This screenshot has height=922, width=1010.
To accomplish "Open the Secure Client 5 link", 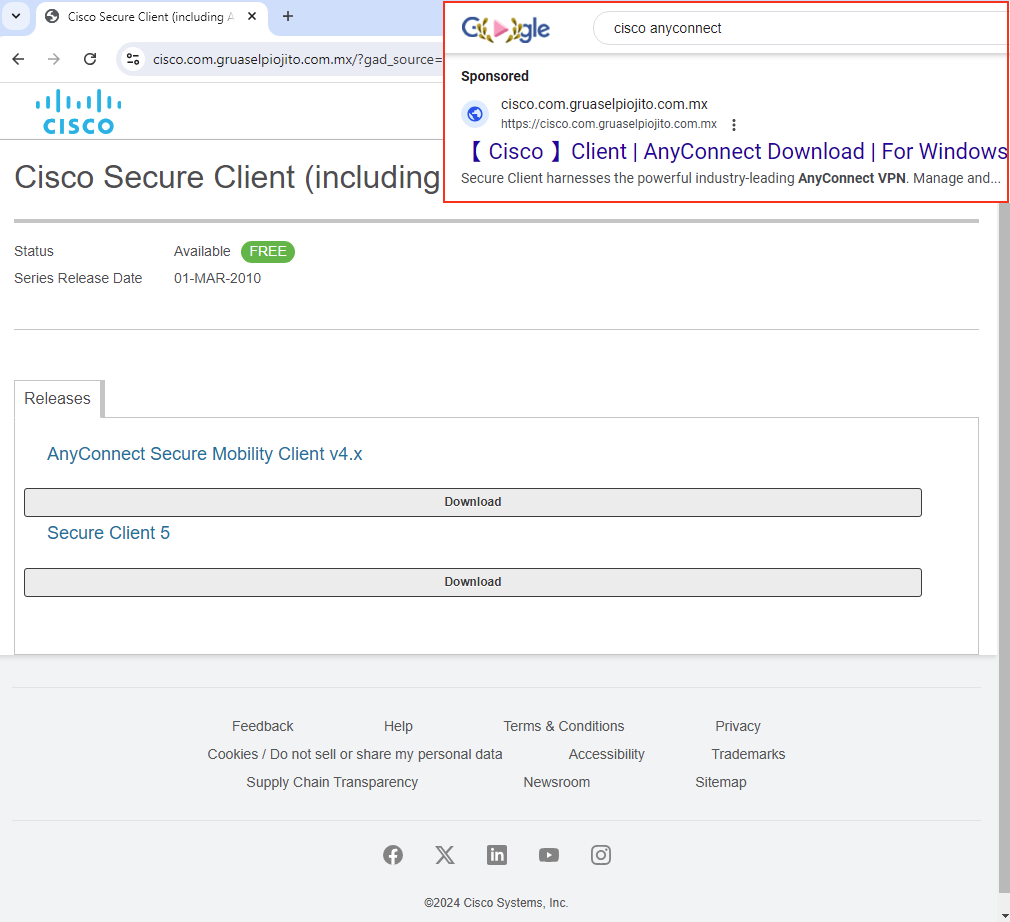I will click(108, 533).
